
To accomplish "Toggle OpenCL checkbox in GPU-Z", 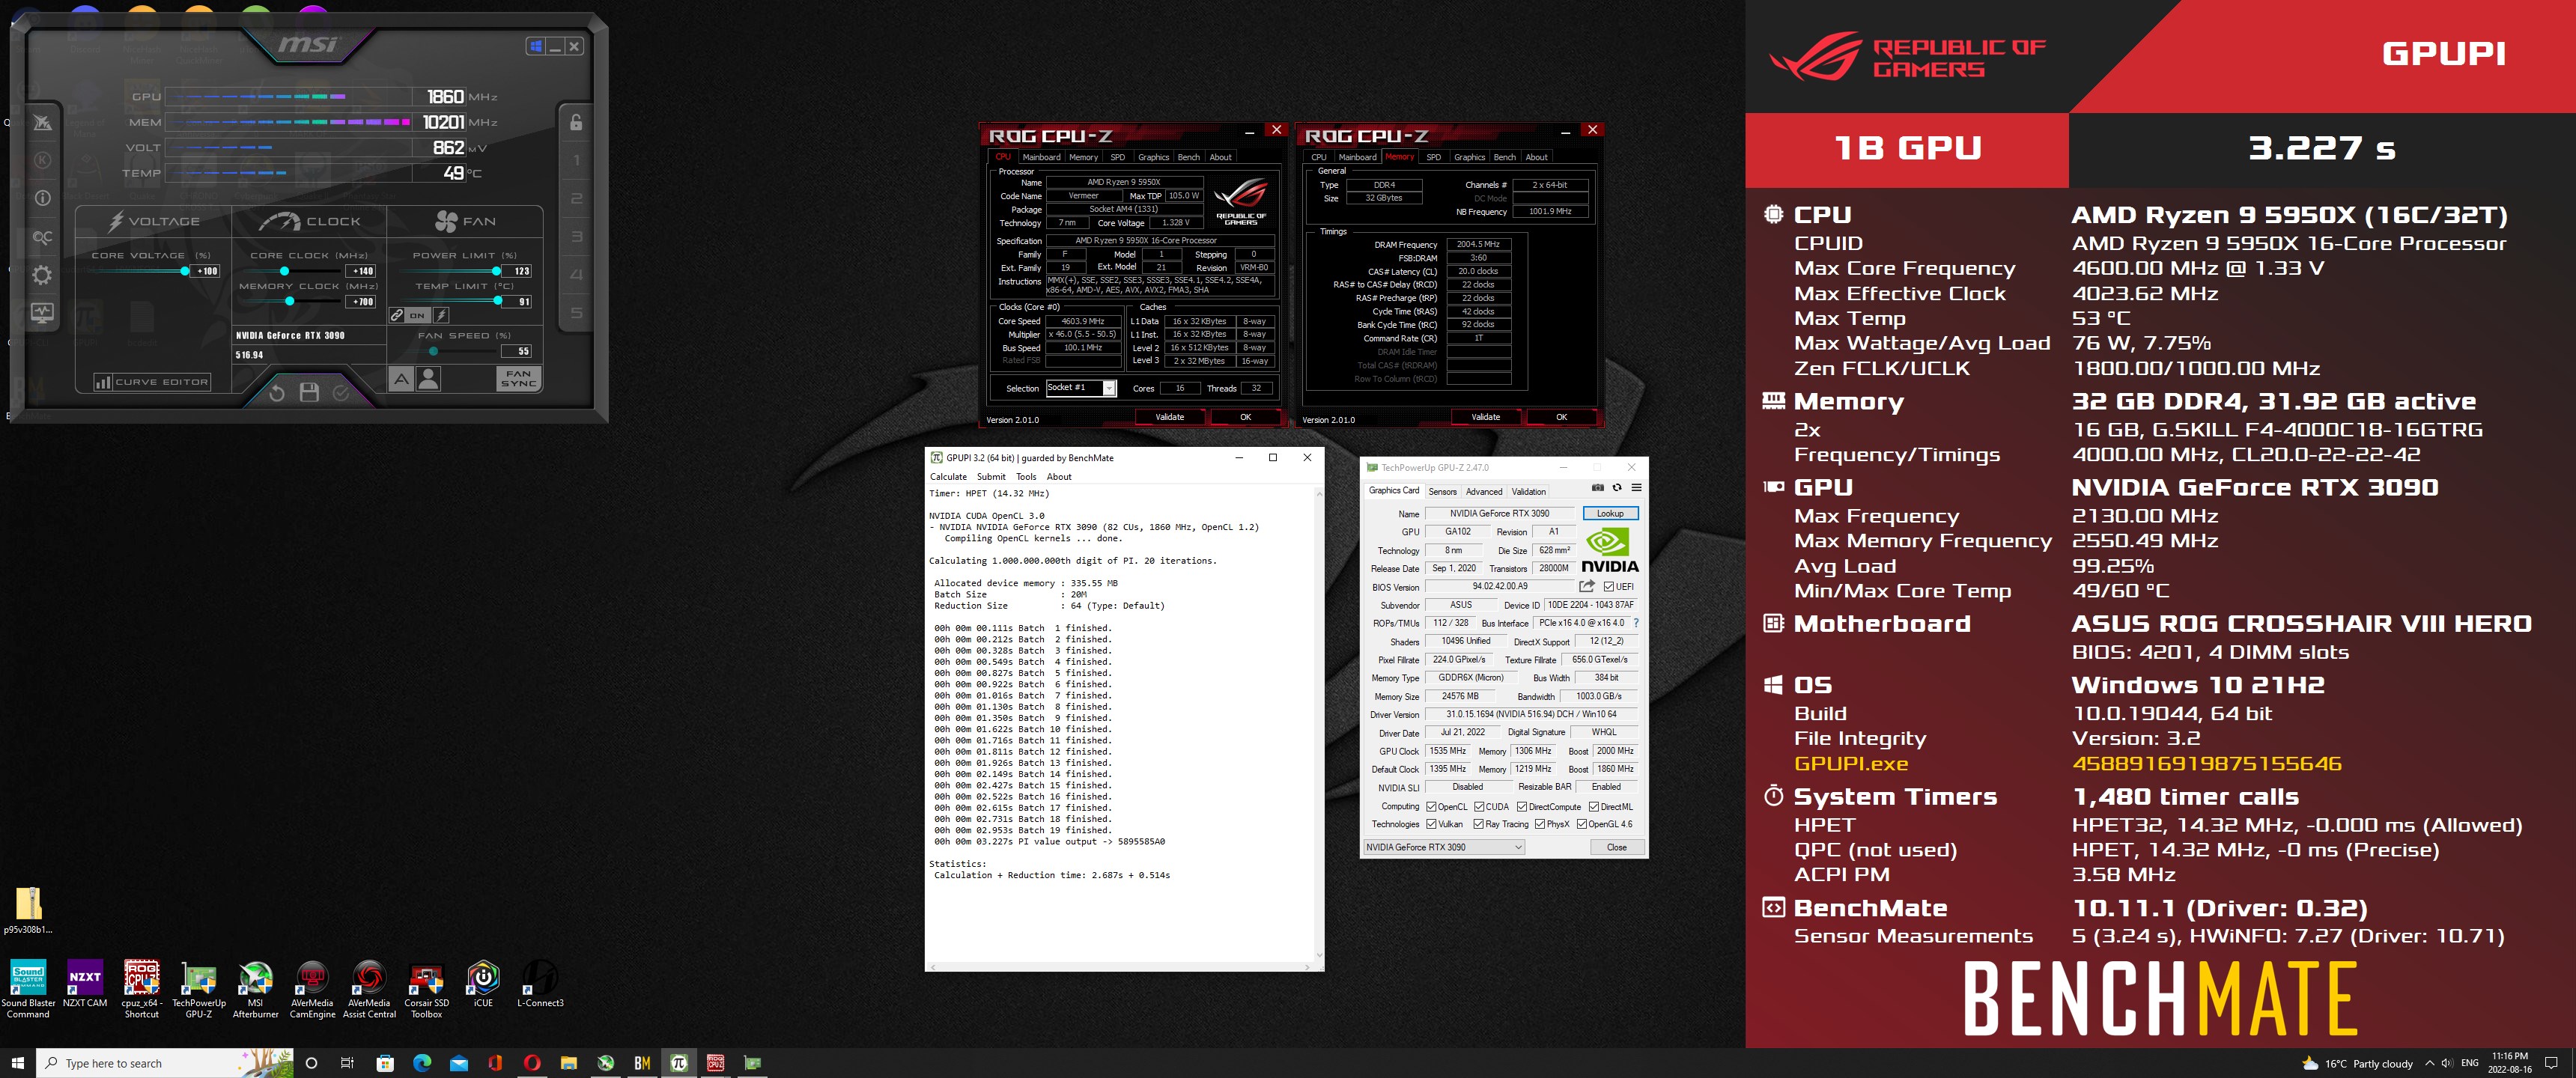I will 1431,807.
